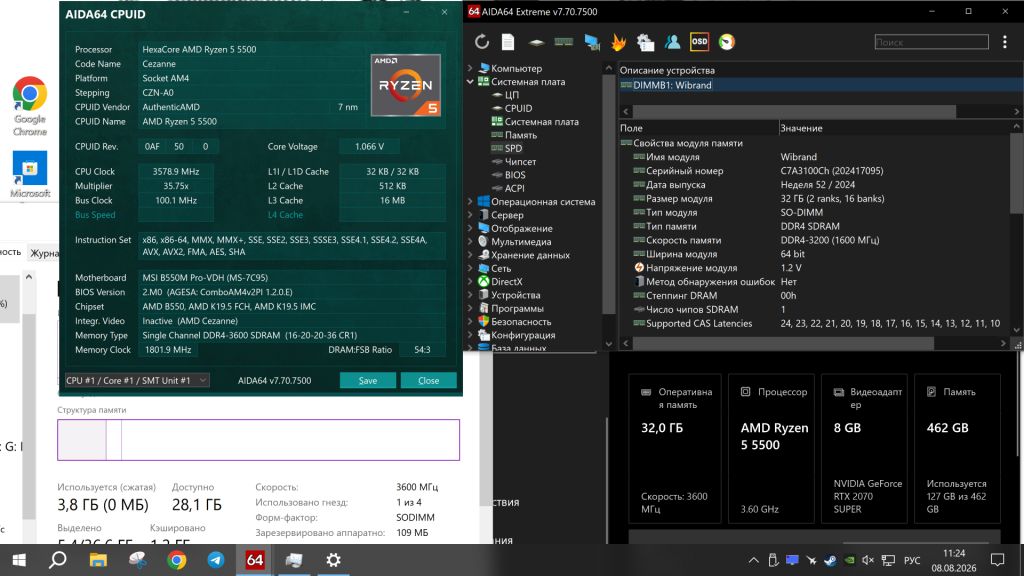Image resolution: width=1024 pixels, height=576 pixels.
Task: Open Steam icon in system tray
Action: point(830,560)
